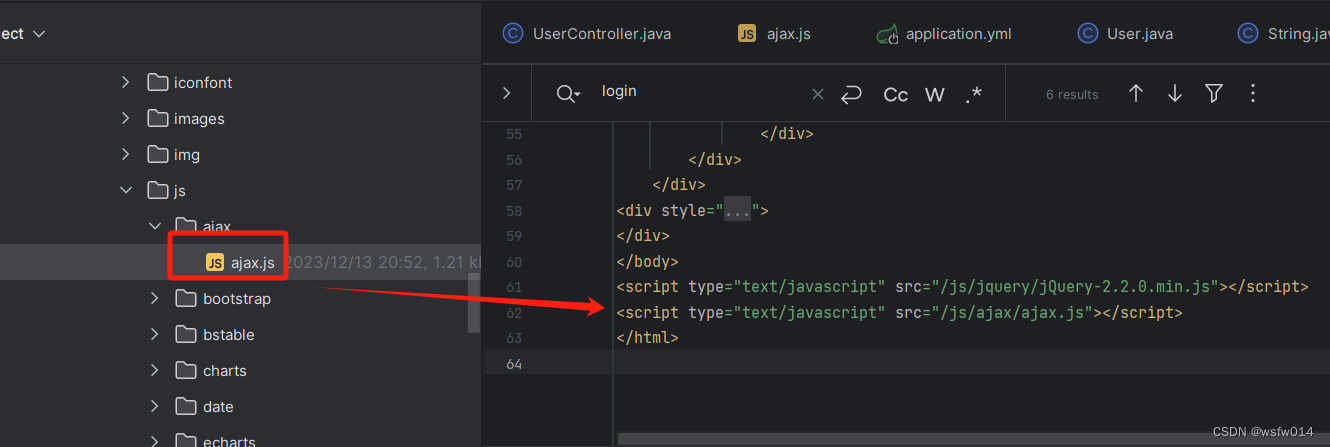Go to previous occurrence arrow

tap(1136, 93)
